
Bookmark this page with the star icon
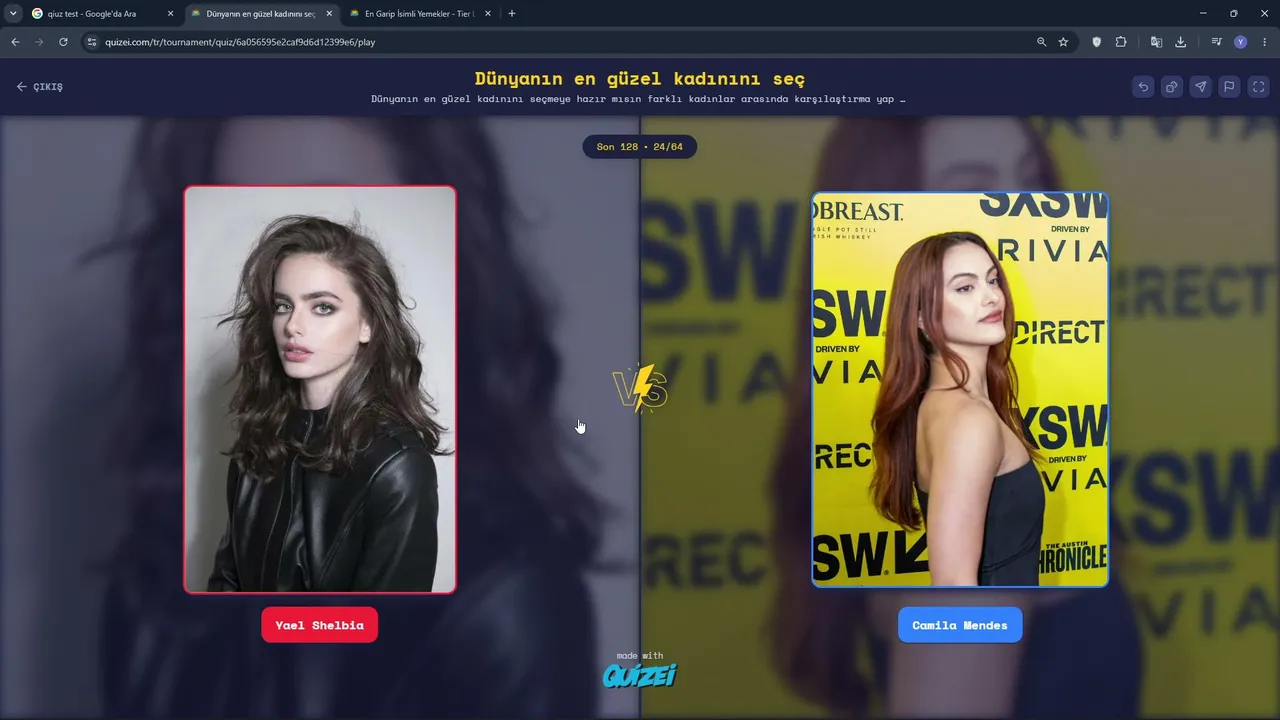[1063, 42]
